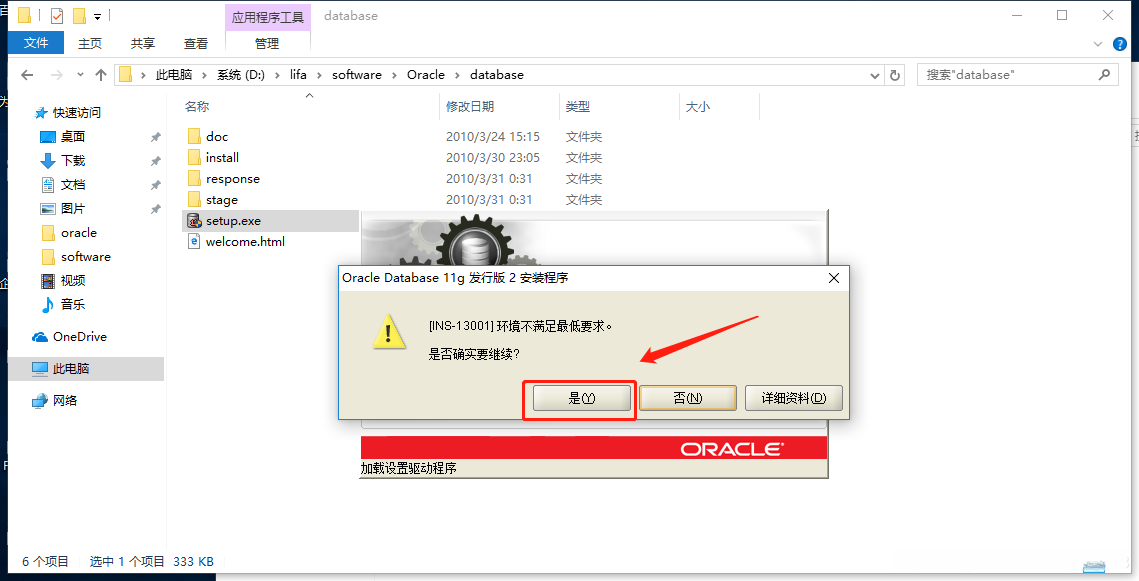Open the quick access toolbar dropdown arrow
Screen dimensions: 1139x581
[x=97, y=16]
